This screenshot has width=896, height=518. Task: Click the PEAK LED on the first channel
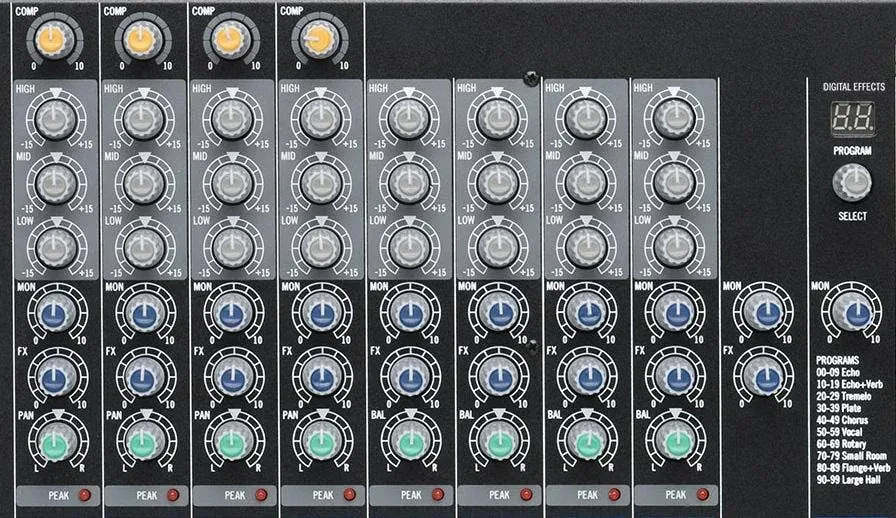[84, 495]
